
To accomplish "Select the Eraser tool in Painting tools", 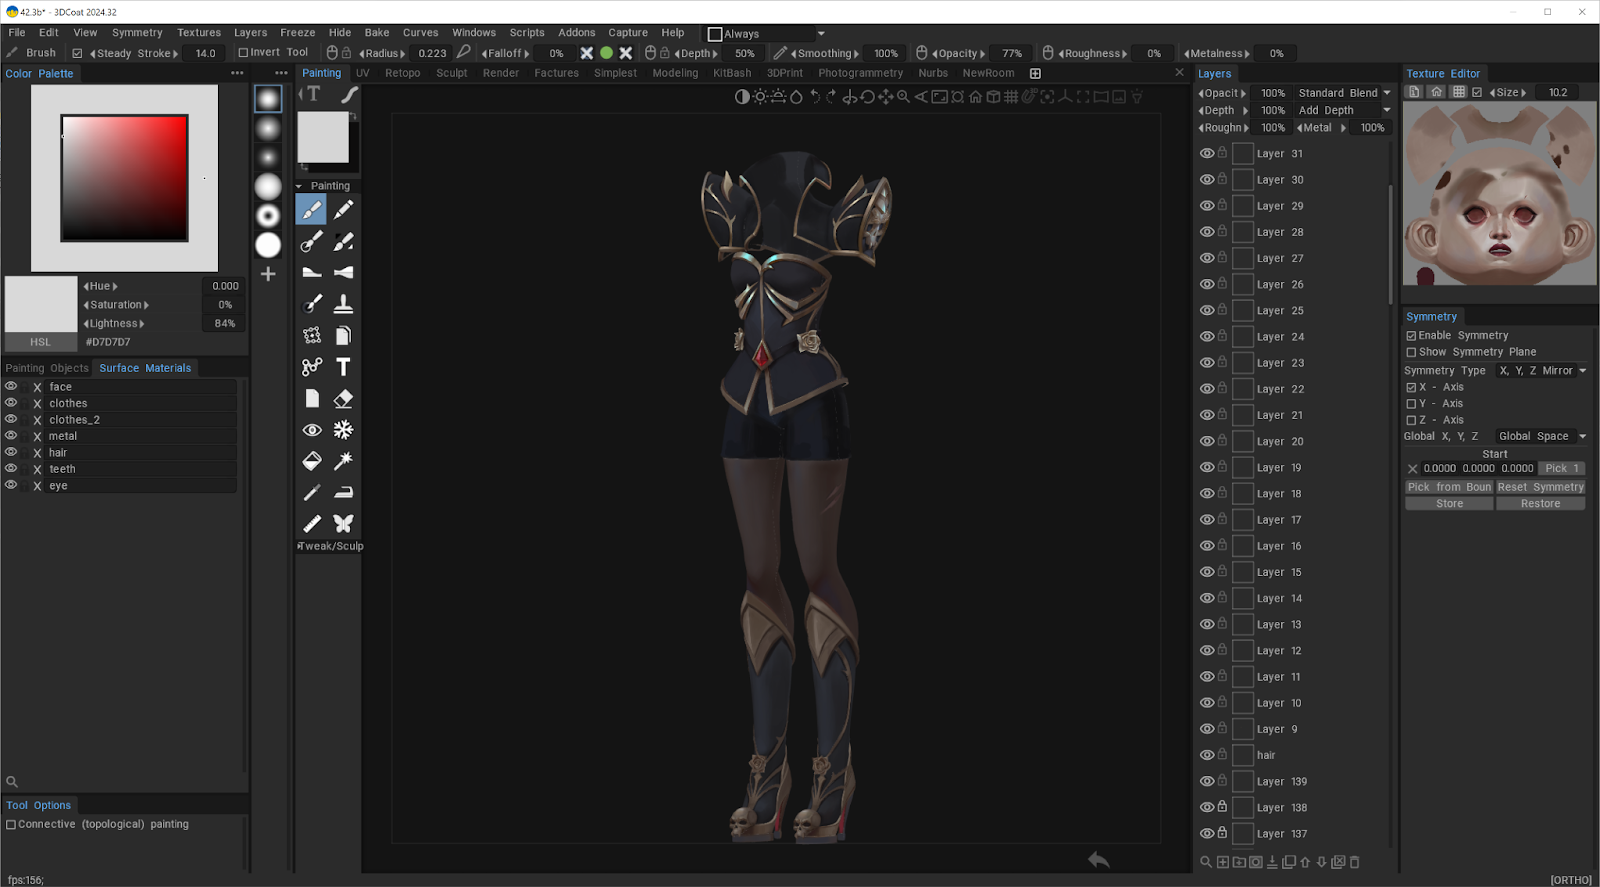I will click(x=343, y=399).
